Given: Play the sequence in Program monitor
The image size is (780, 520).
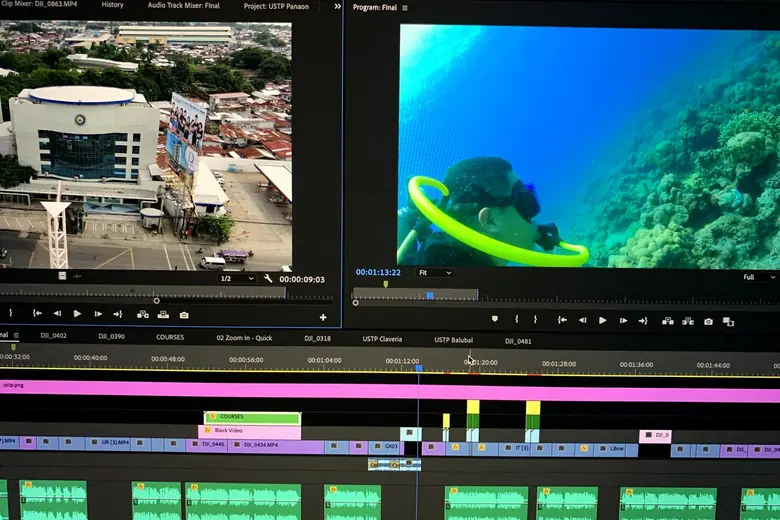Looking at the screenshot, I should [x=602, y=320].
